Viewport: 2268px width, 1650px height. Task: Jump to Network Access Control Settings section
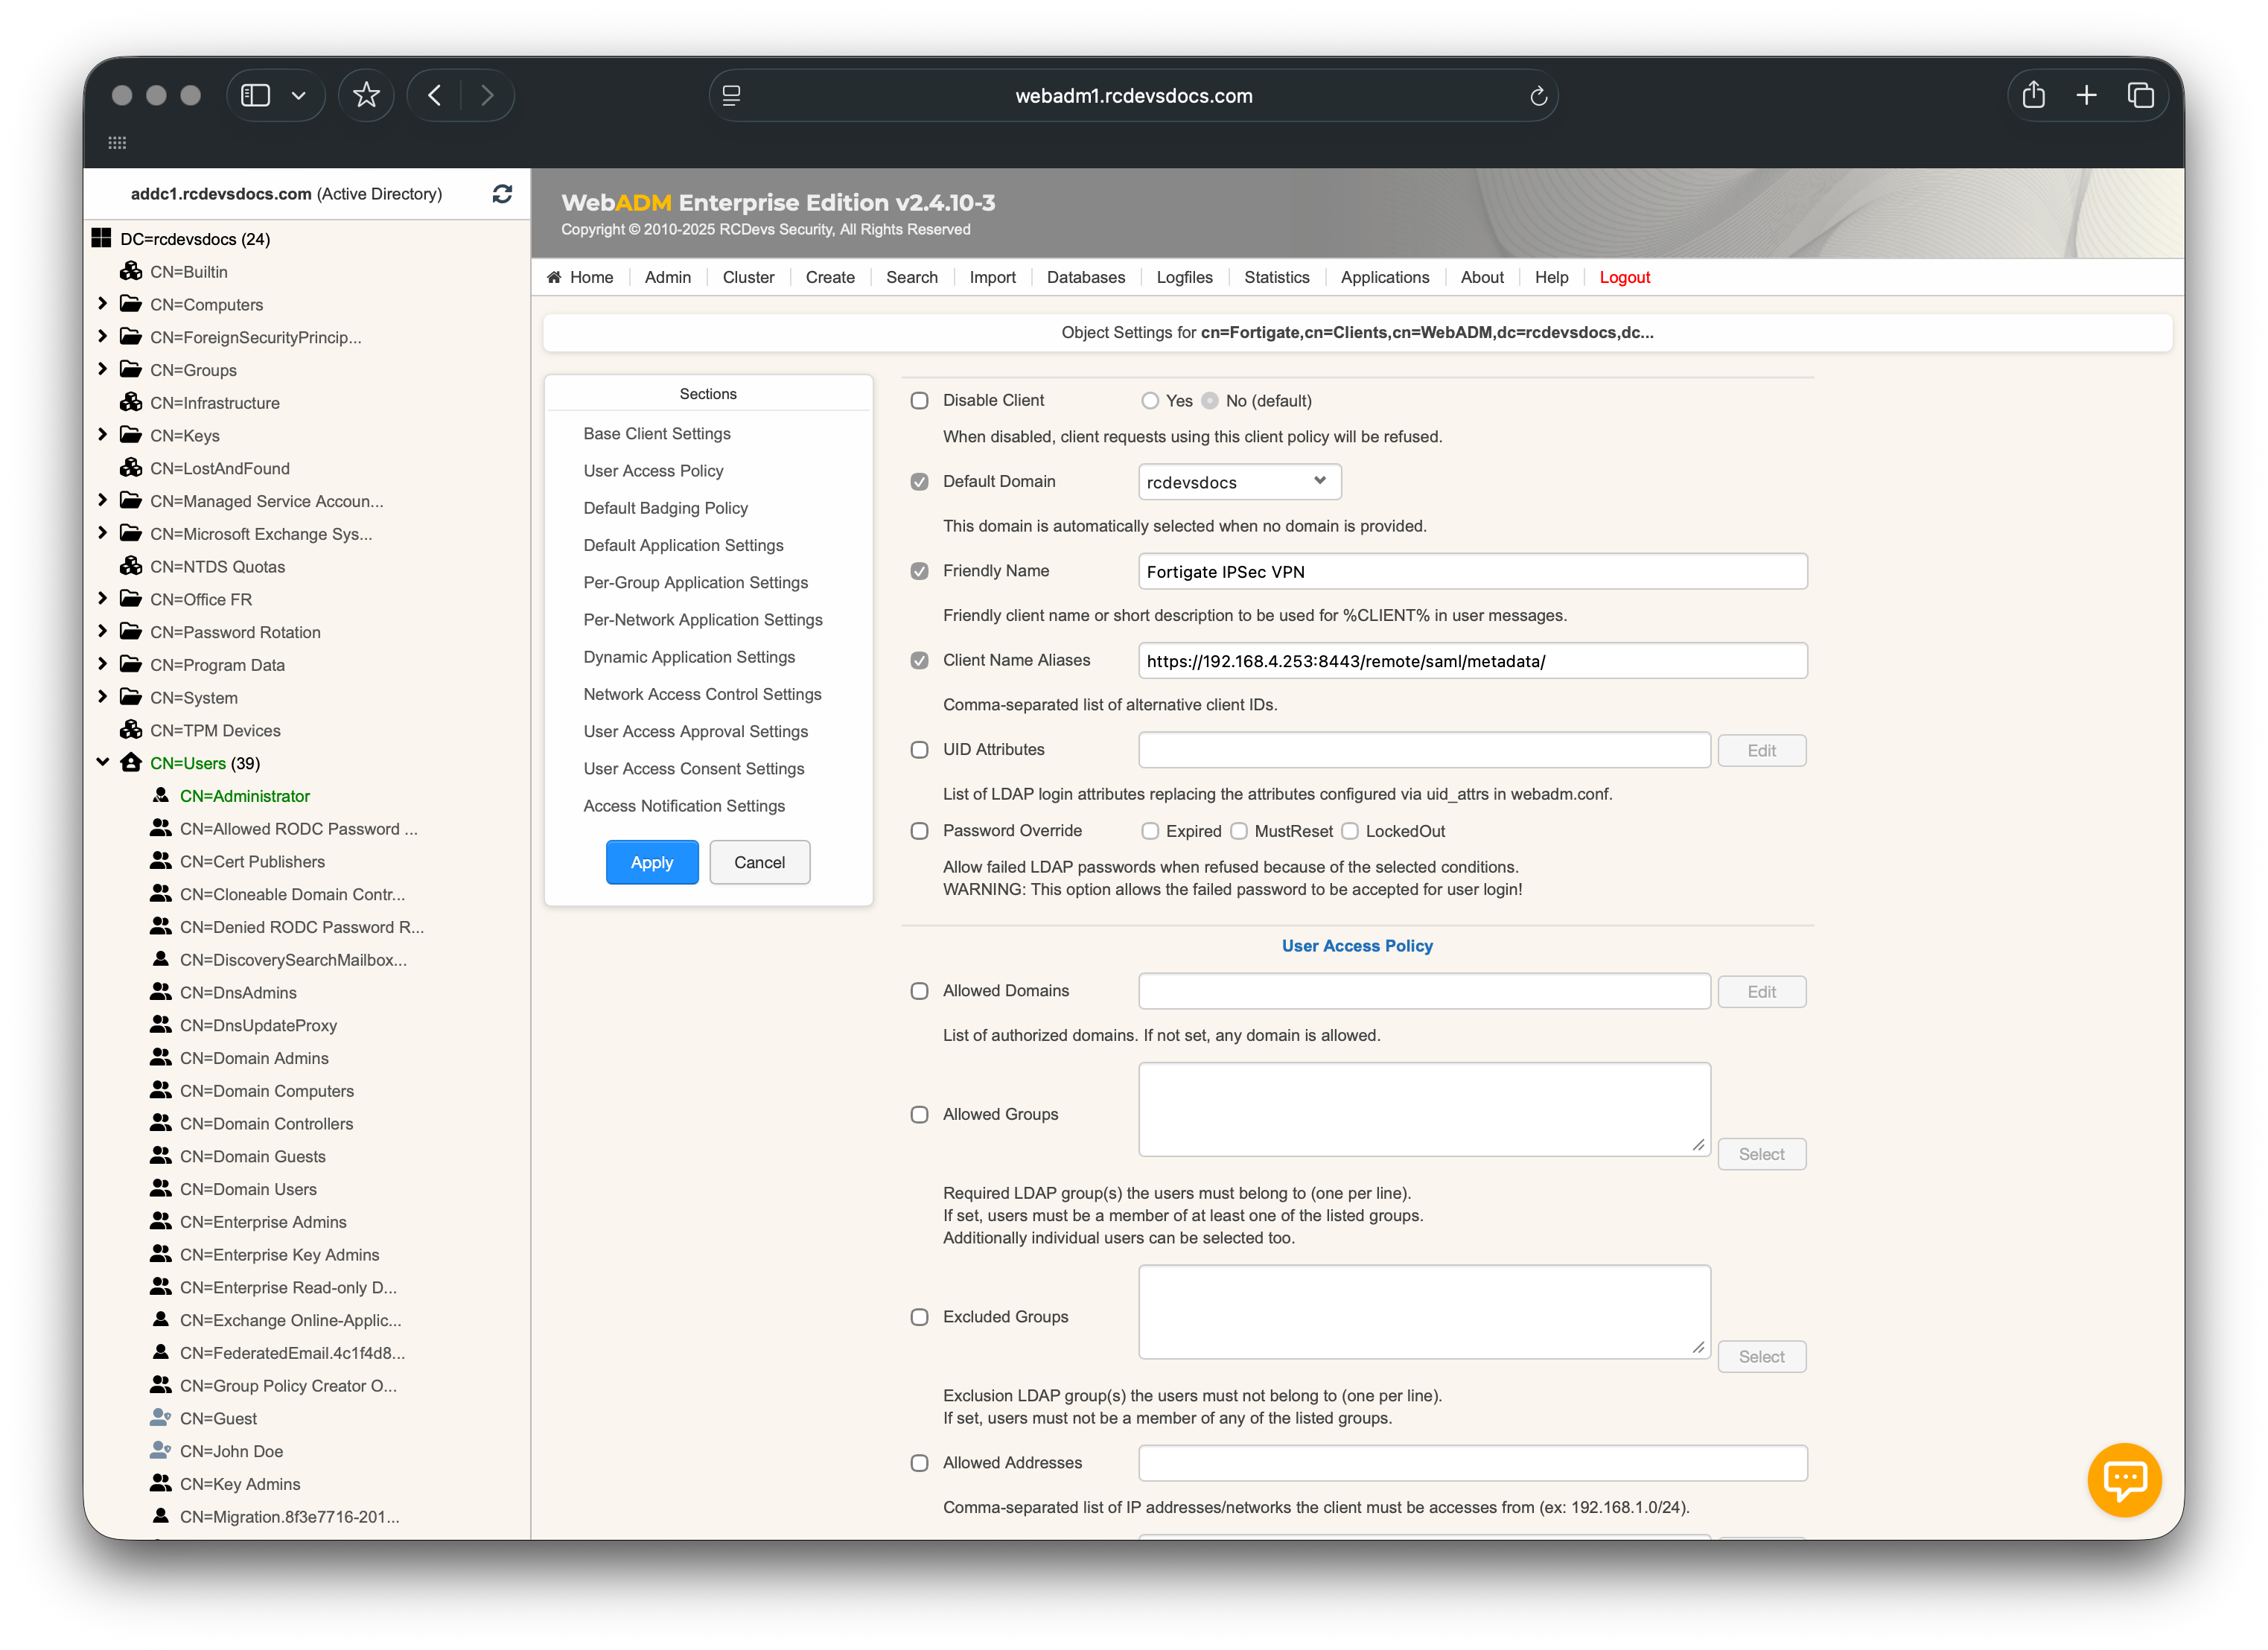(x=702, y=694)
